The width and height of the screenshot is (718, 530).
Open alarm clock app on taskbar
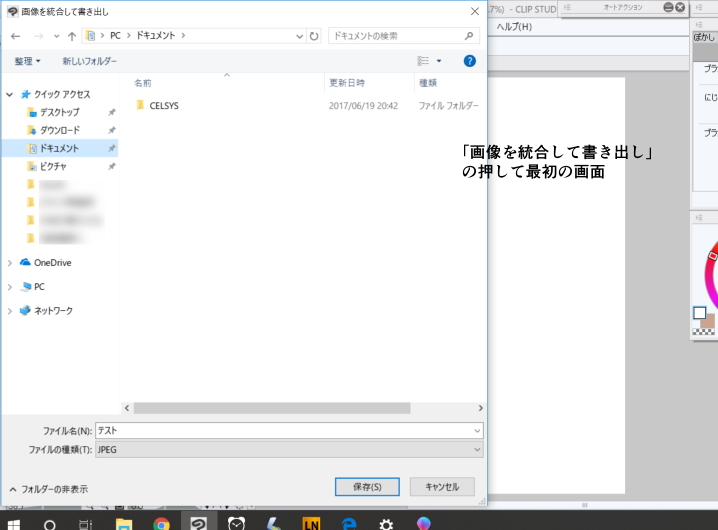tap(236, 524)
